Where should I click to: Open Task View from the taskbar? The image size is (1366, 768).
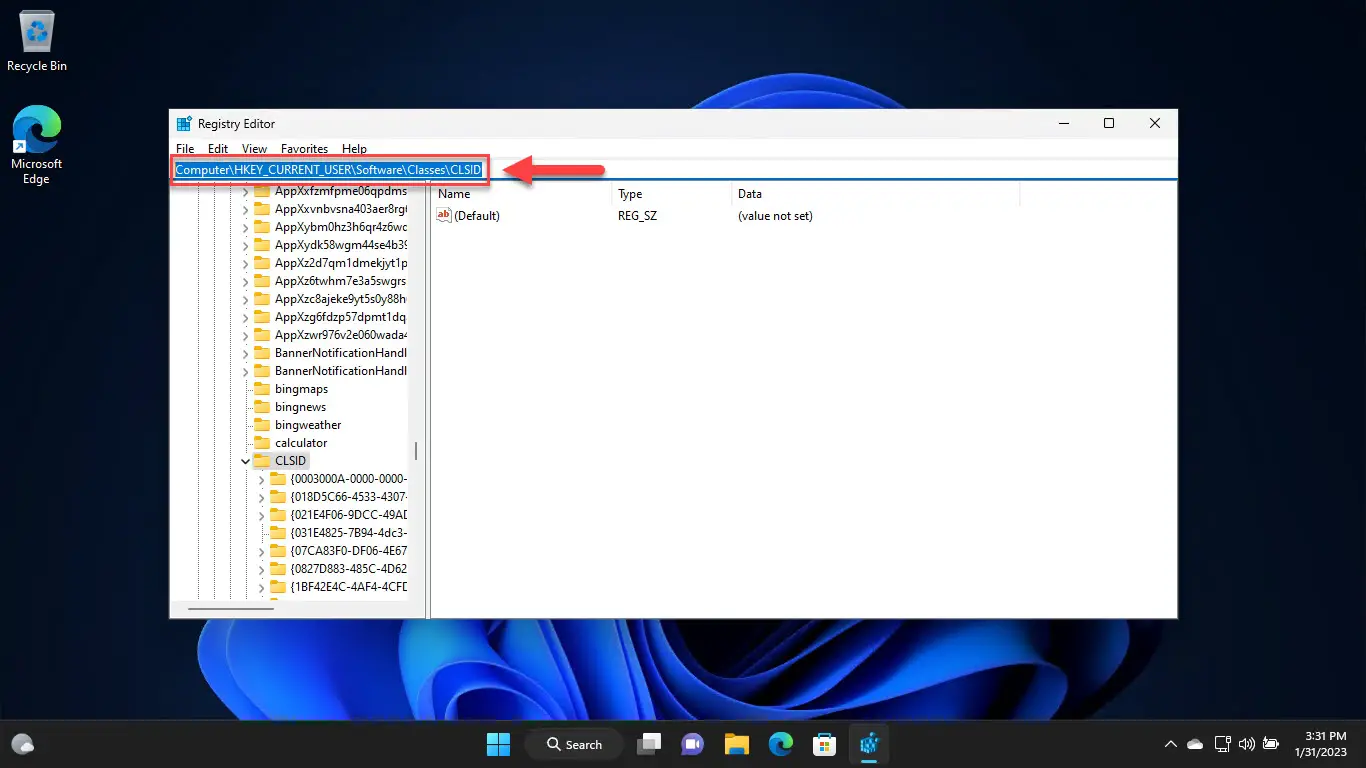coord(651,744)
